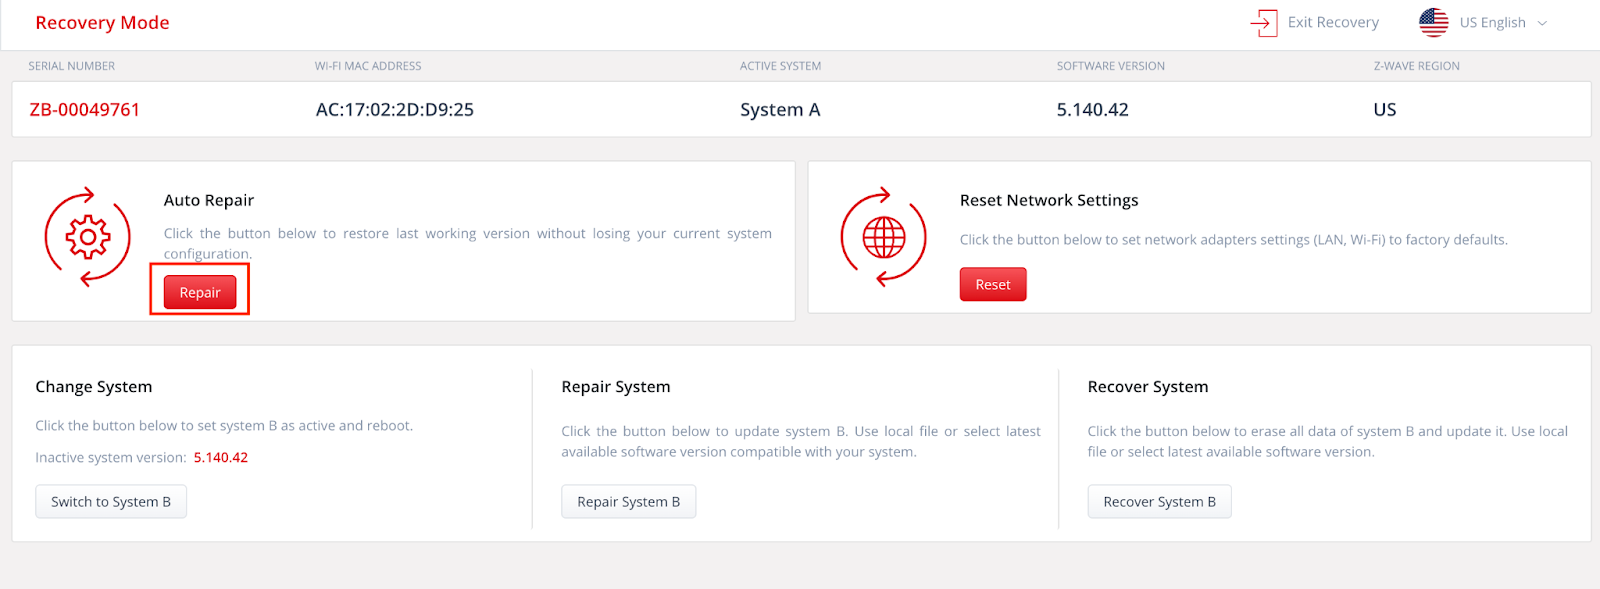This screenshot has width=1600, height=589.
Task: Click the Exit Recovery link
Action: (x=1315, y=23)
